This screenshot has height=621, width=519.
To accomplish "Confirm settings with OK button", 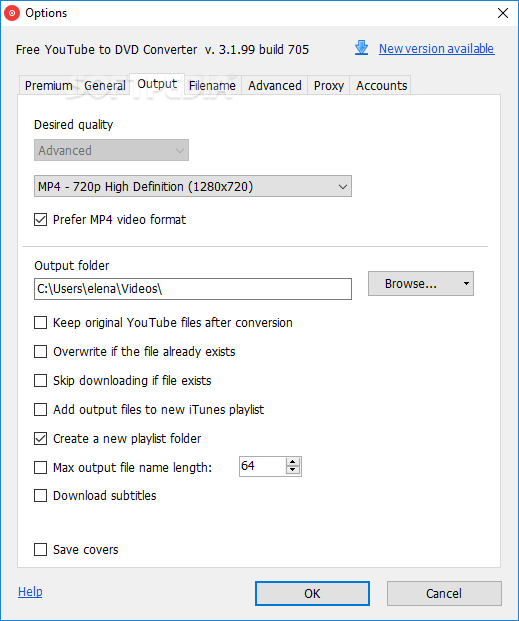I will click(x=312, y=593).
